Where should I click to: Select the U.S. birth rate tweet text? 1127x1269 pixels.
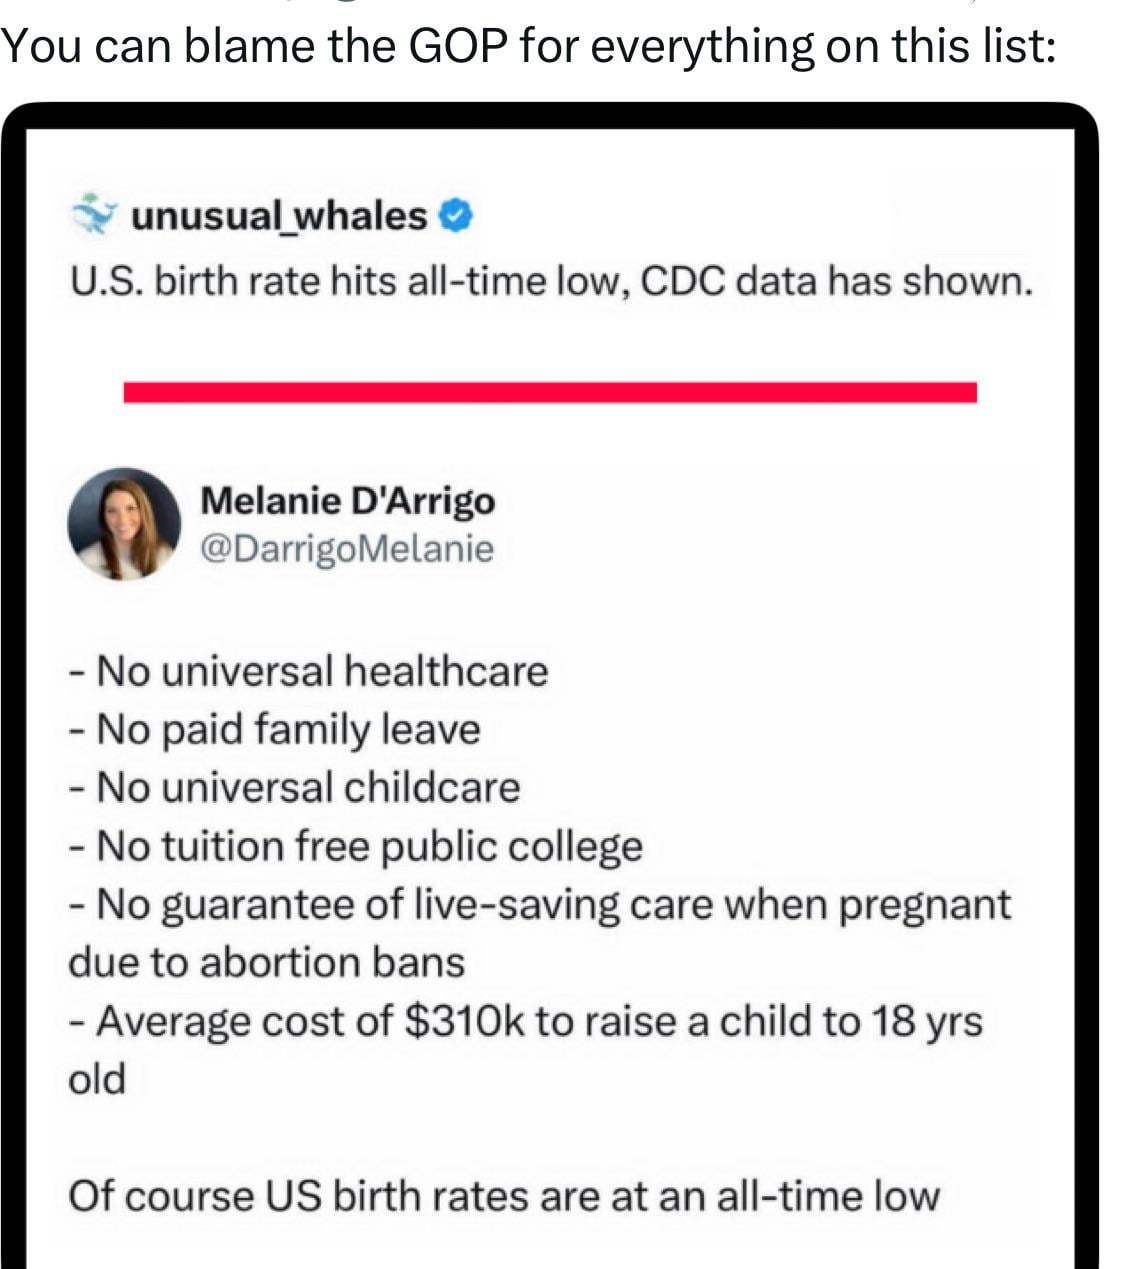[x=550, y=283]
